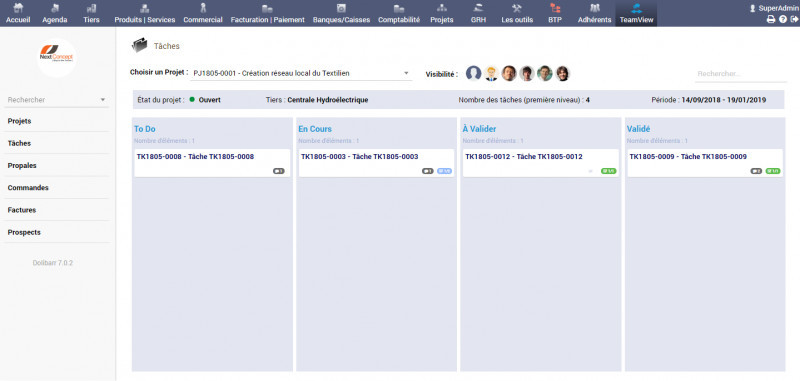
Task: Click the Tâches briefcase icon
Action: point(139,46)
